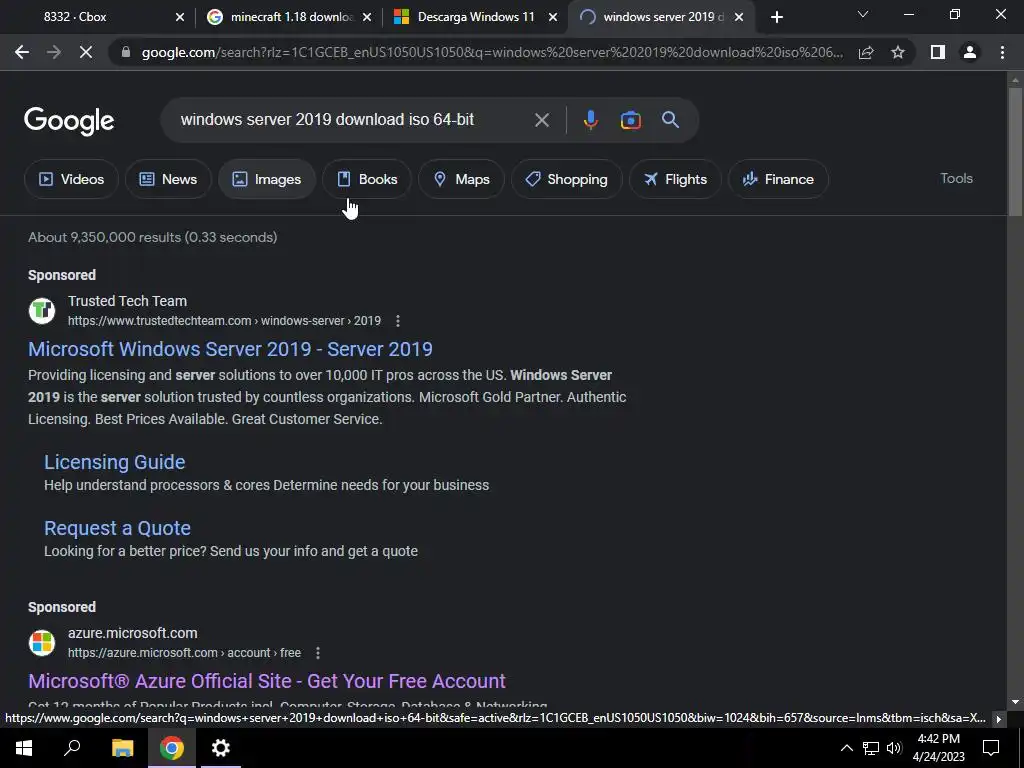Viewport: 1024px width, 768px height.
Task: Open a new tab
Action: tap(776, 17)
